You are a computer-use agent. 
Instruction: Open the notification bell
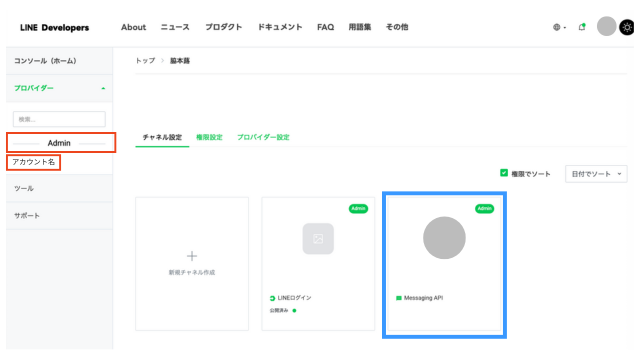pos(582,27)
